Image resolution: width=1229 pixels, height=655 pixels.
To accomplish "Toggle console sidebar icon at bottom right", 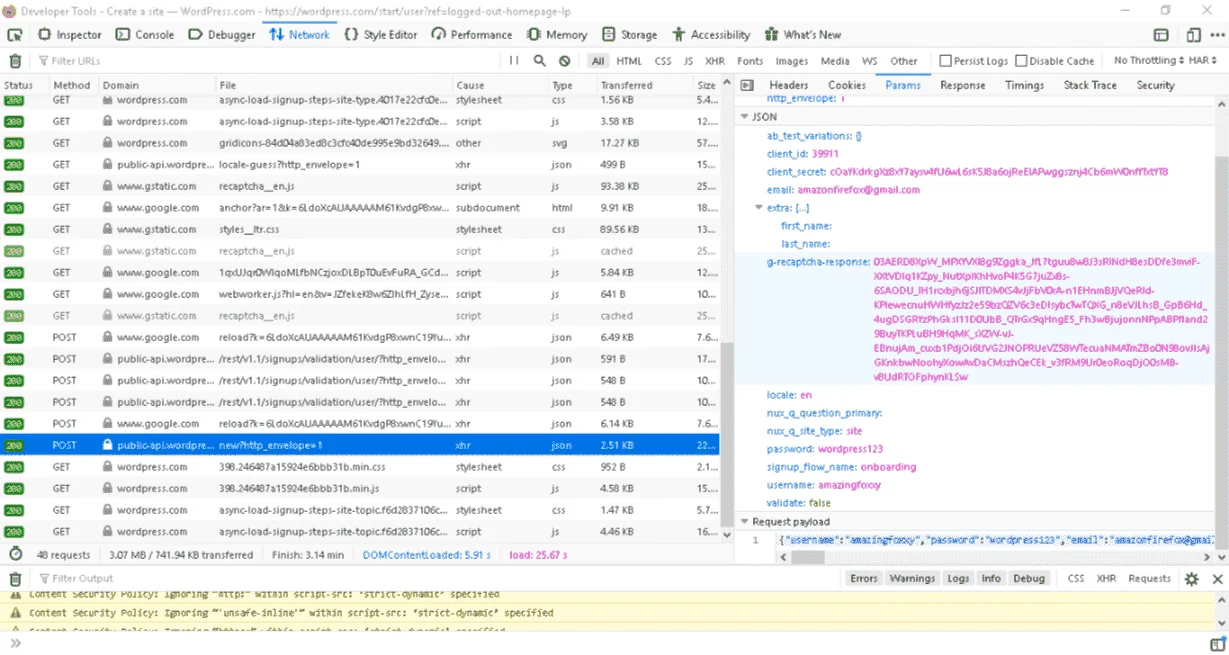I will [x=1216, y=644].
